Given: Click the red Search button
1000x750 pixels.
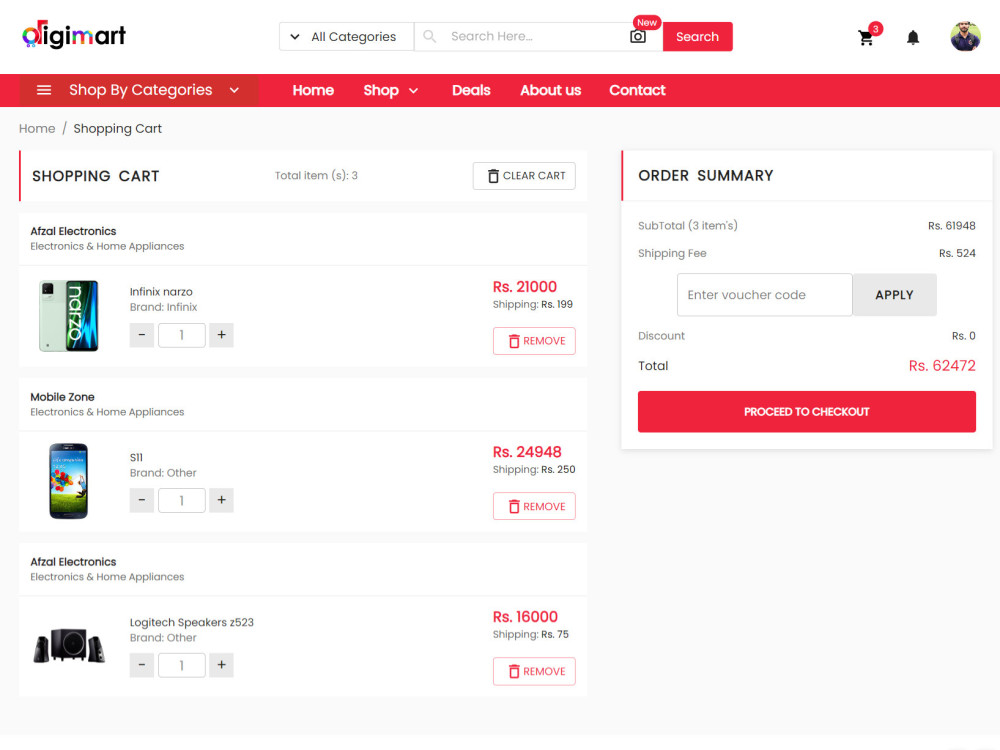Looking at the screenshot, I should (697, 36).
